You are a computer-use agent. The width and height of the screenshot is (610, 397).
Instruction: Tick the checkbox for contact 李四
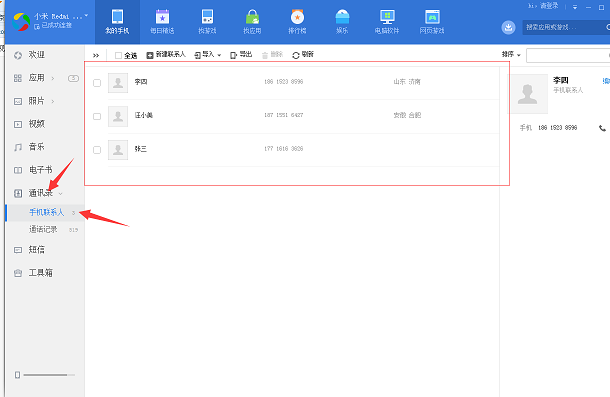click(x=97, y=83)
